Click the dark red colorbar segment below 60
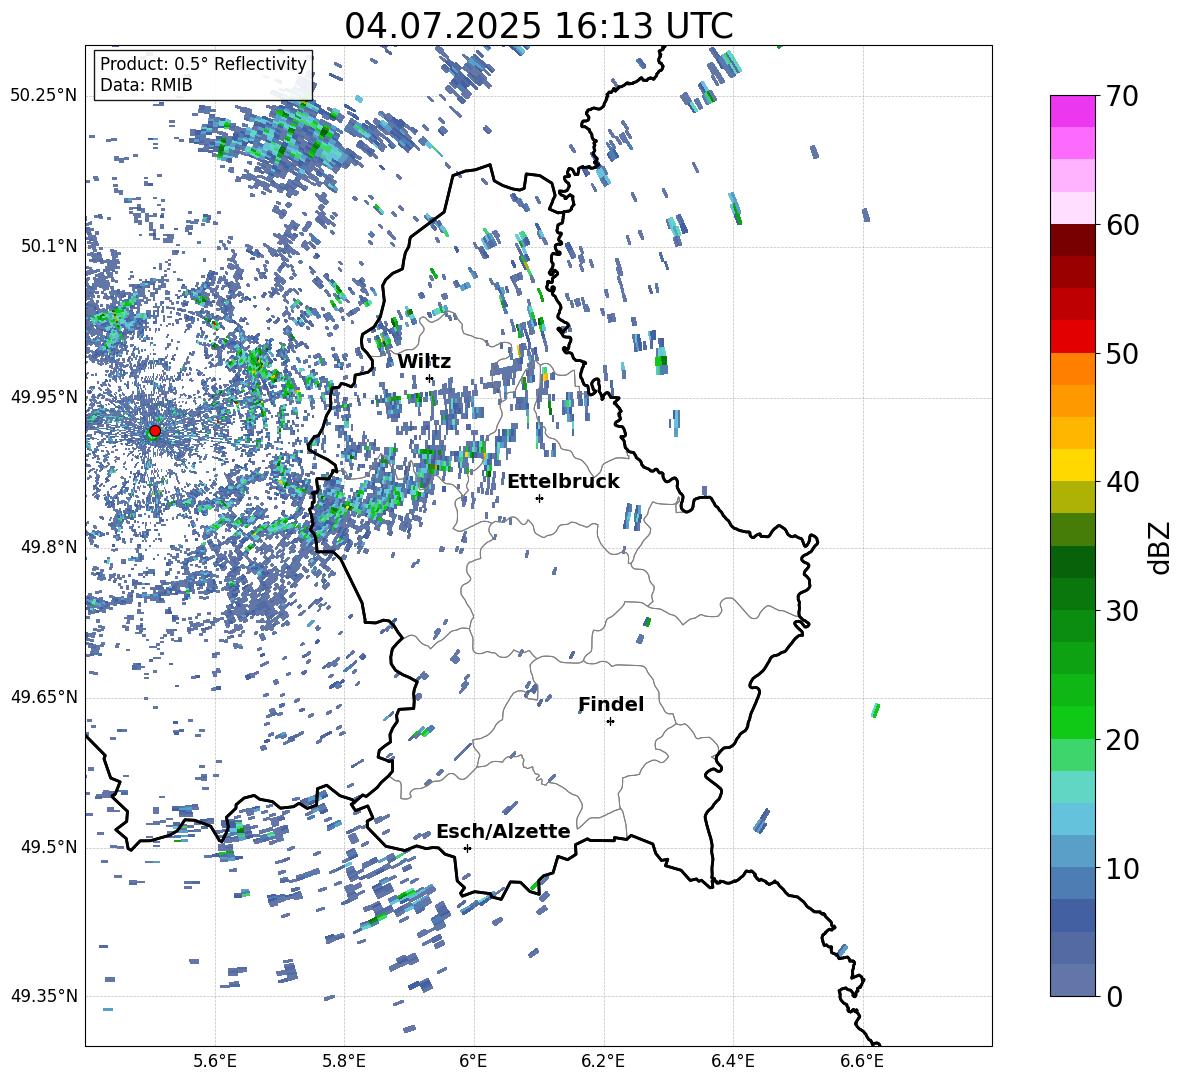Viewport: 1184px width, 1081px height. (x=1072, y=240)
